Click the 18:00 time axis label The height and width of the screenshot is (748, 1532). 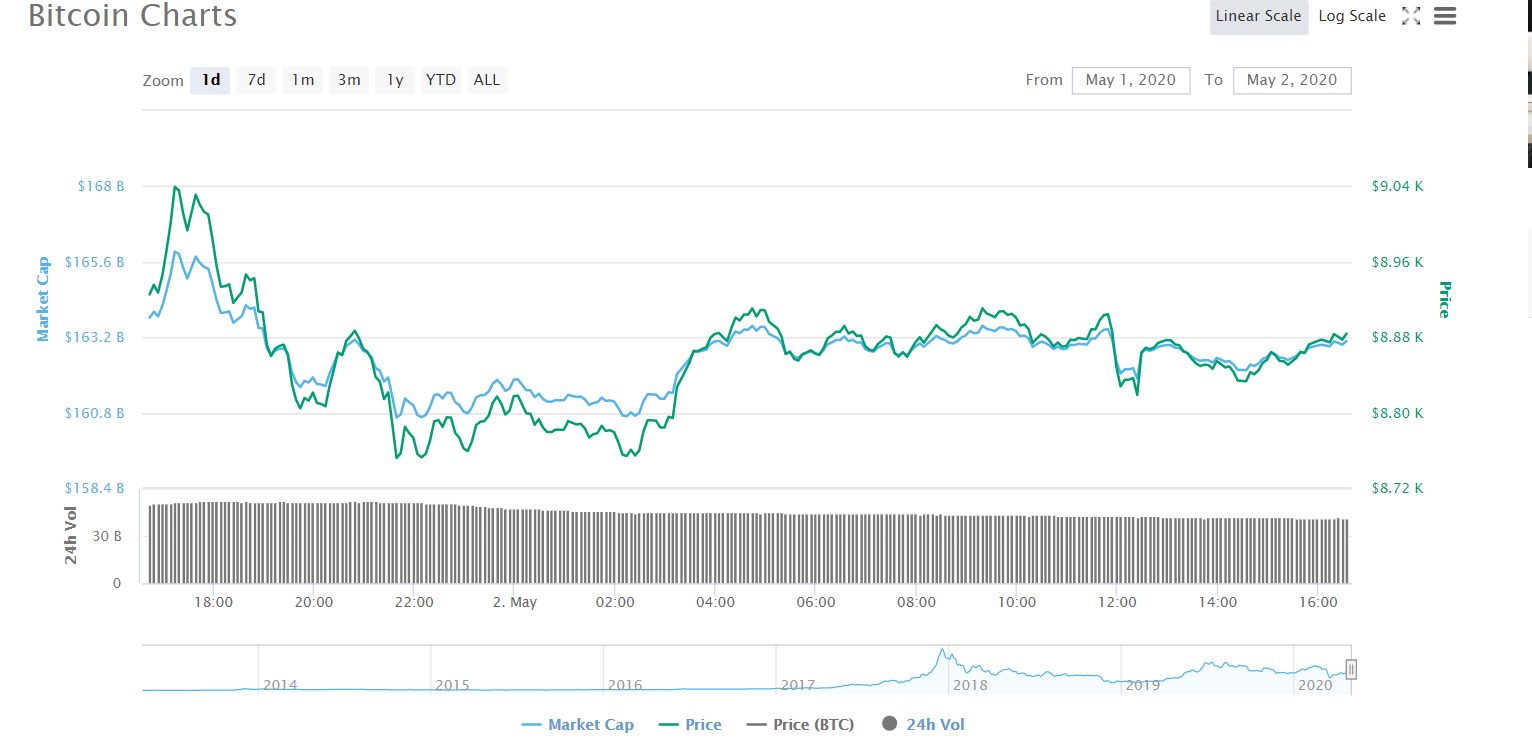214,602
